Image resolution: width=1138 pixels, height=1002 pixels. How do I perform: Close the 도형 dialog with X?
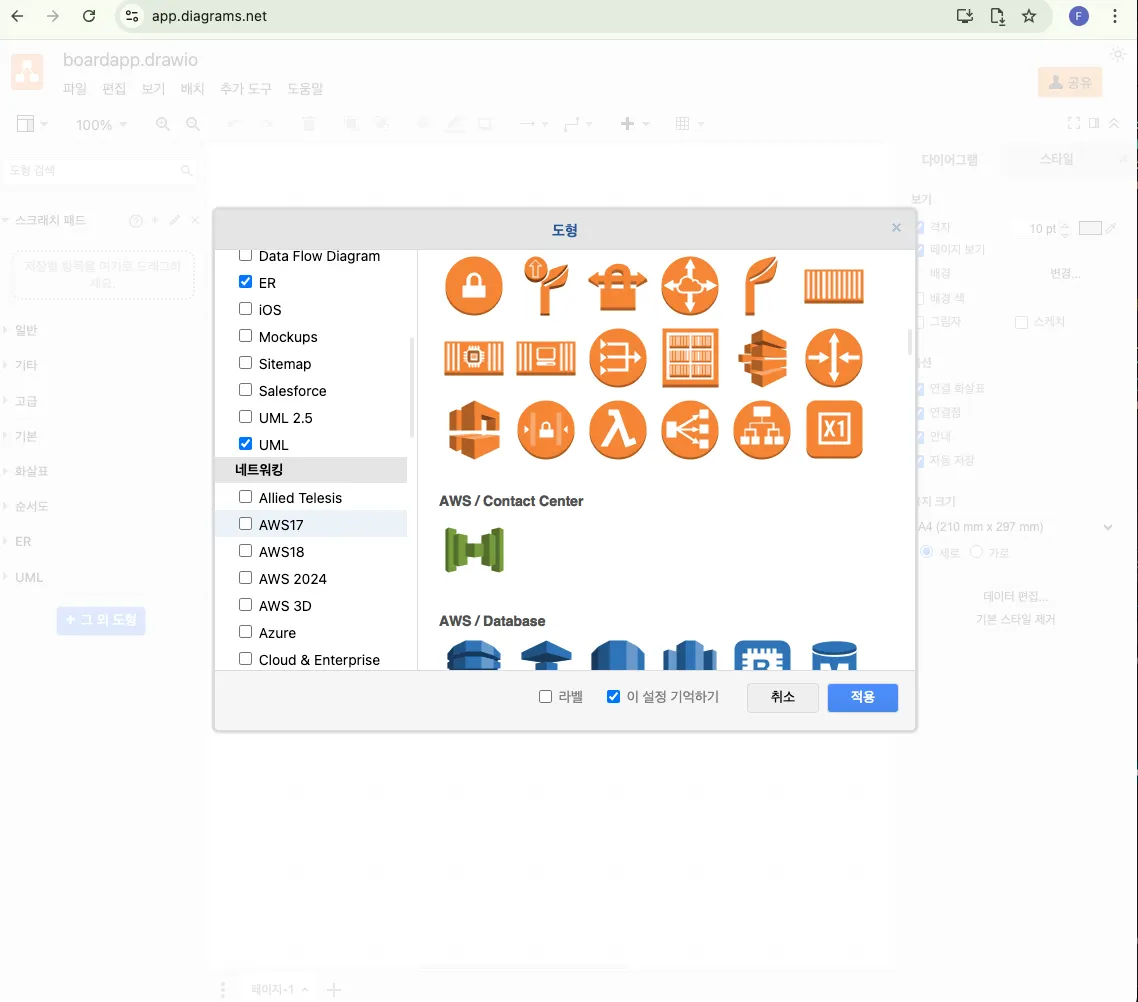coord(896,228)
